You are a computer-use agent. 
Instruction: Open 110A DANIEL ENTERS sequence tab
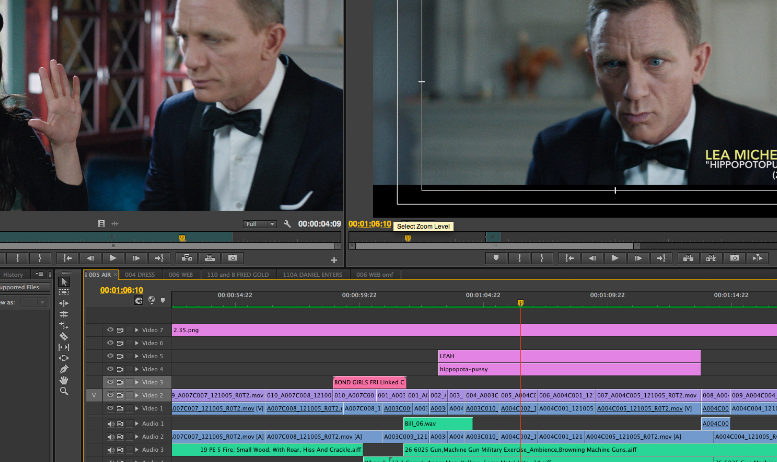[x=312, y=275]
